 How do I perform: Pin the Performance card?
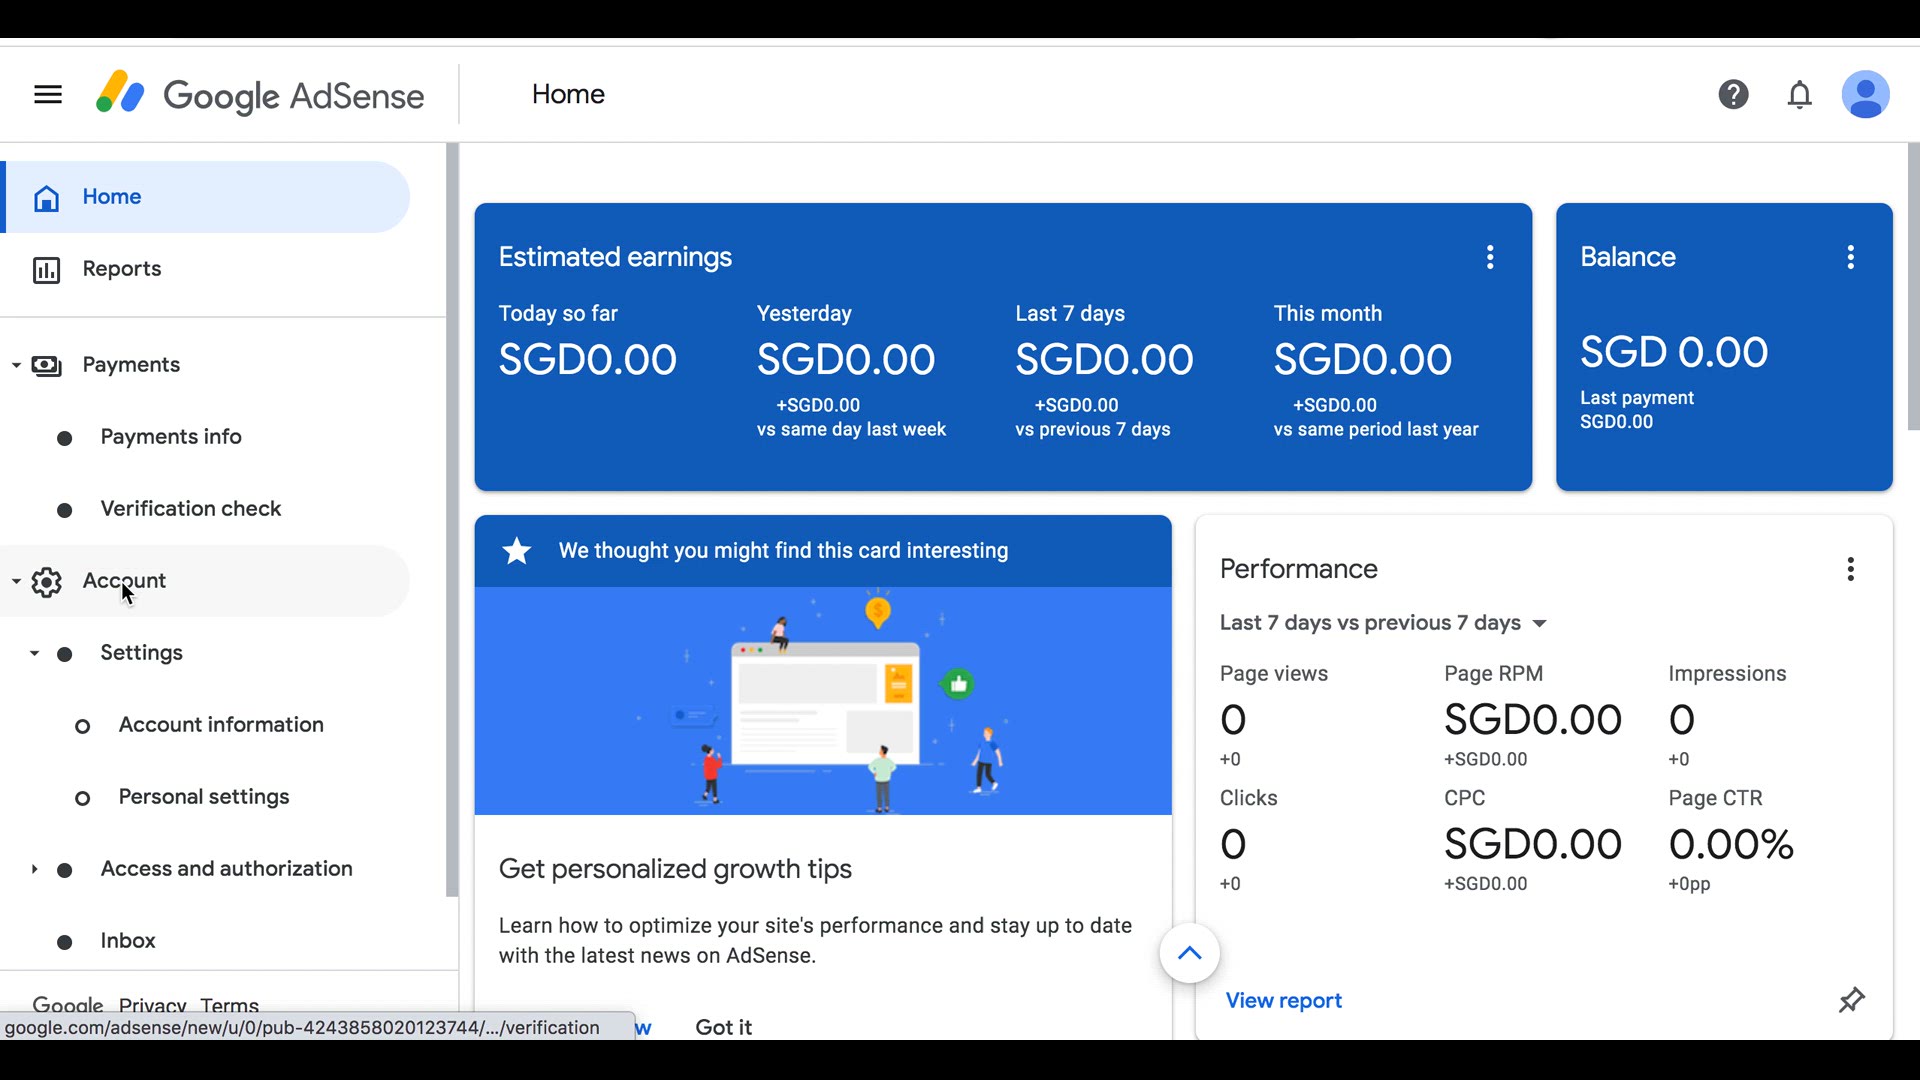click(x=1851, y=1000)
